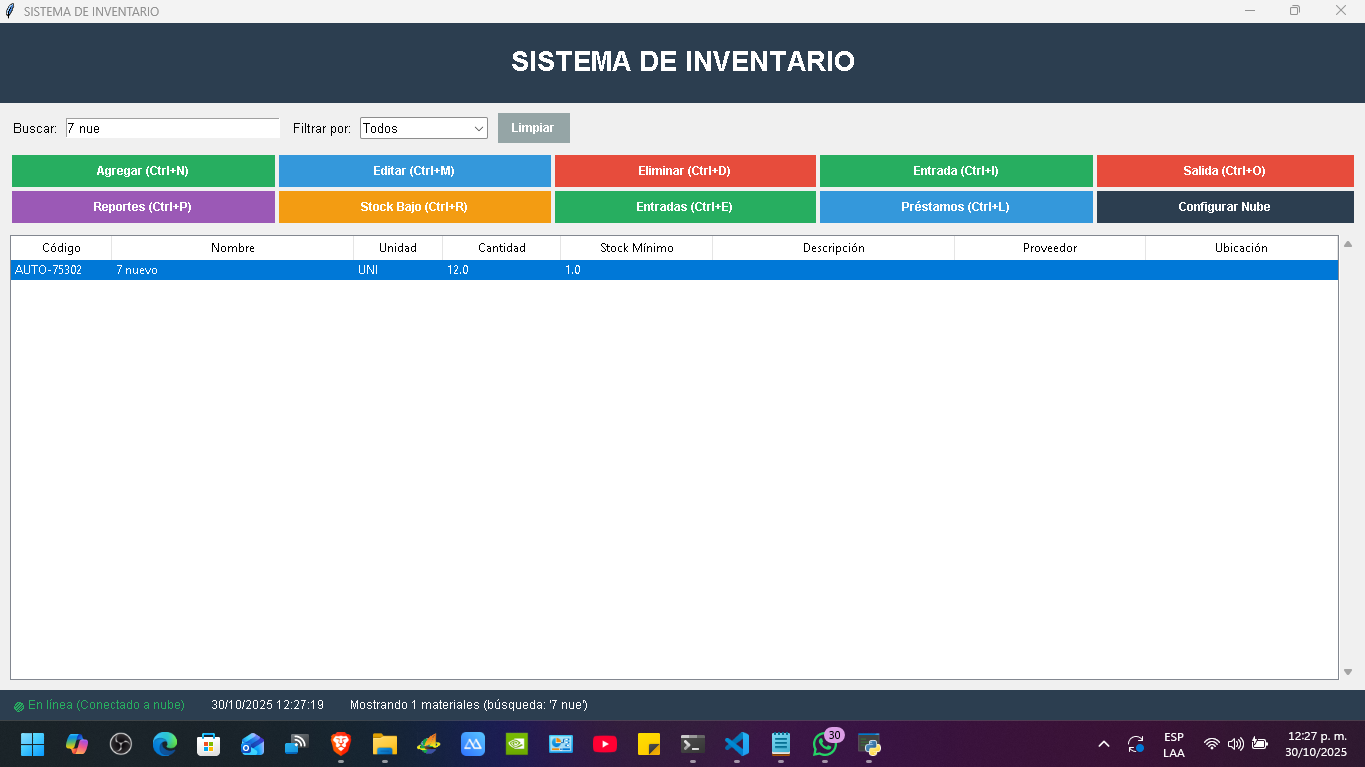Click inside the 'Buscar' search field
Viewport: 1365px width, 767px height.
click(170, 128)
